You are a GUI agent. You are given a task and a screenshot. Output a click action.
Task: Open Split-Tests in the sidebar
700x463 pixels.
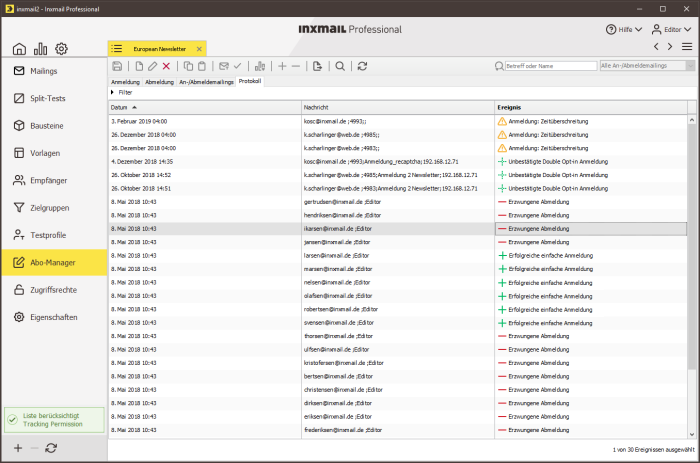pos(54,98)
